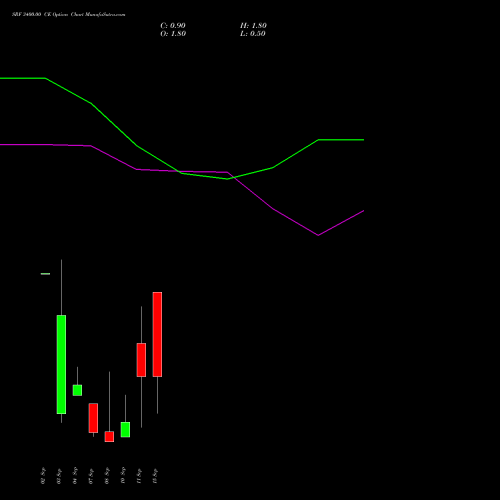Click the small red candle for 08 Sep
Screen dimensions: 500x500
pyautogui.click(x=109, y=437)
